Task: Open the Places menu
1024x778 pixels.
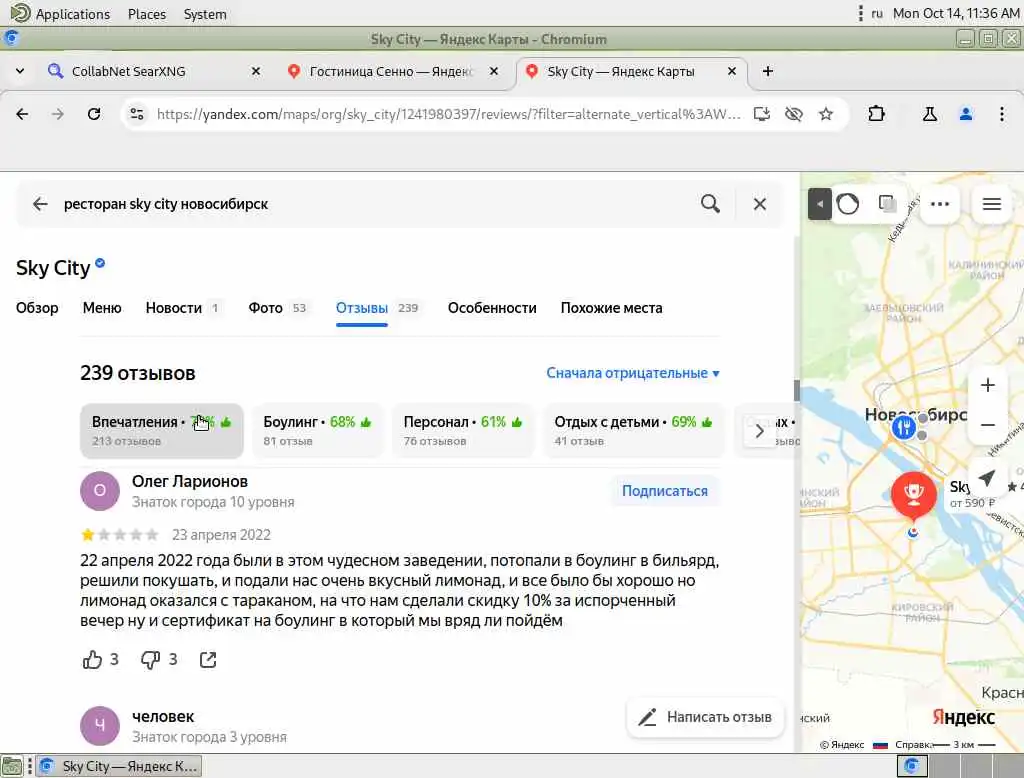Action: (147, 14)
